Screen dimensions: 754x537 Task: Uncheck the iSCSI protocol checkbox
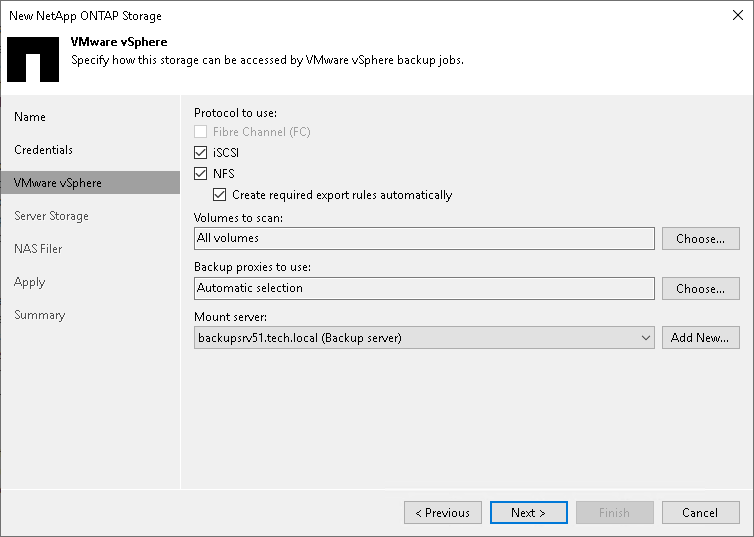pos(201,153)
